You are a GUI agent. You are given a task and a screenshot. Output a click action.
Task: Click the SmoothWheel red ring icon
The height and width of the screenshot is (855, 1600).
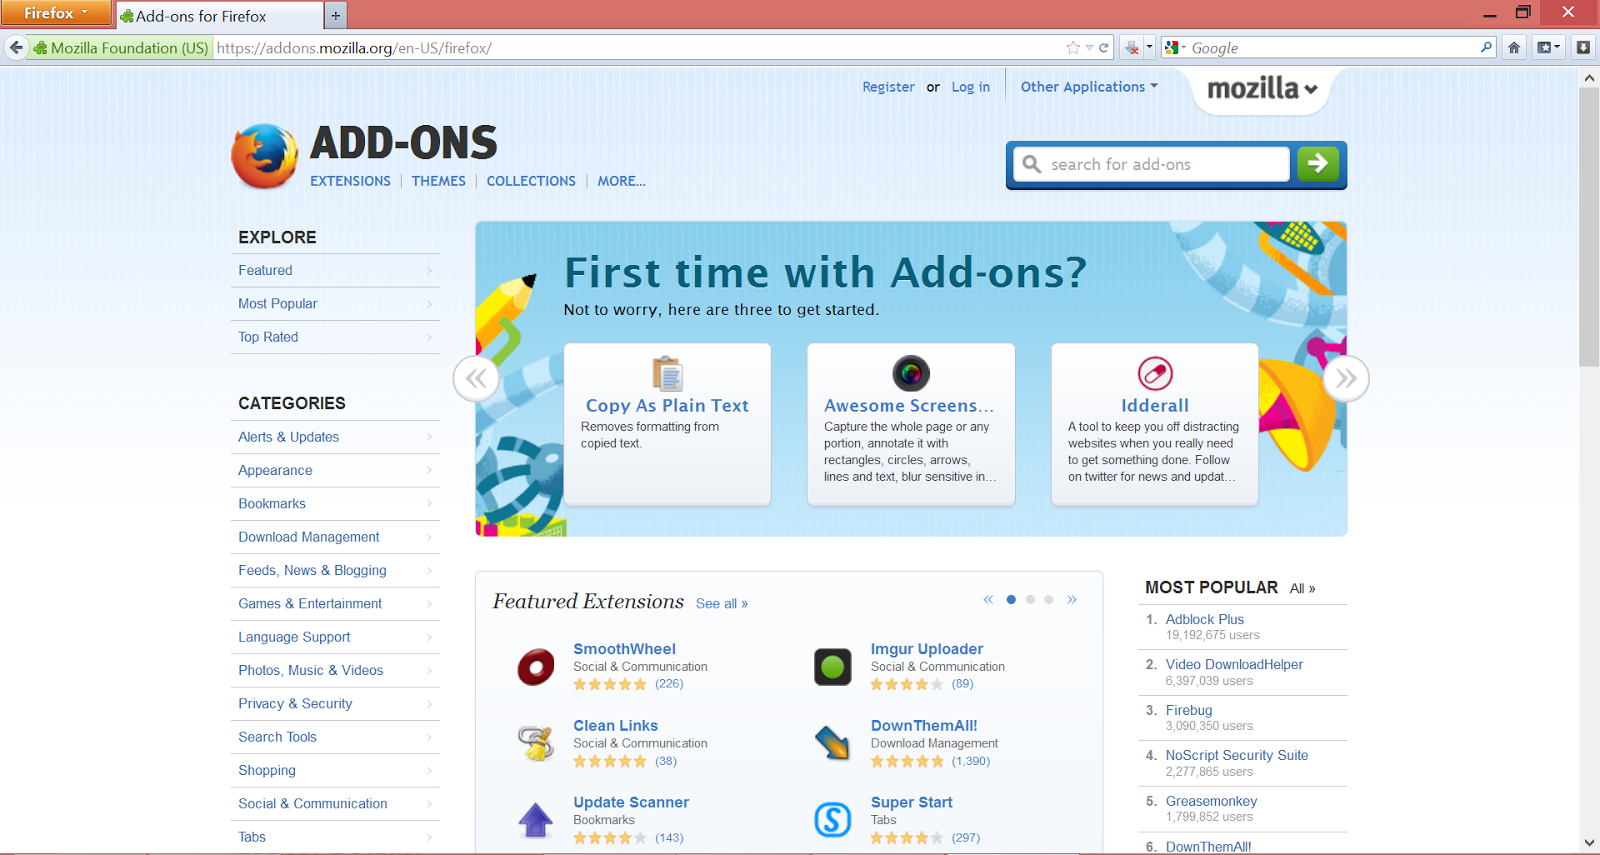[x=536, y=667]
